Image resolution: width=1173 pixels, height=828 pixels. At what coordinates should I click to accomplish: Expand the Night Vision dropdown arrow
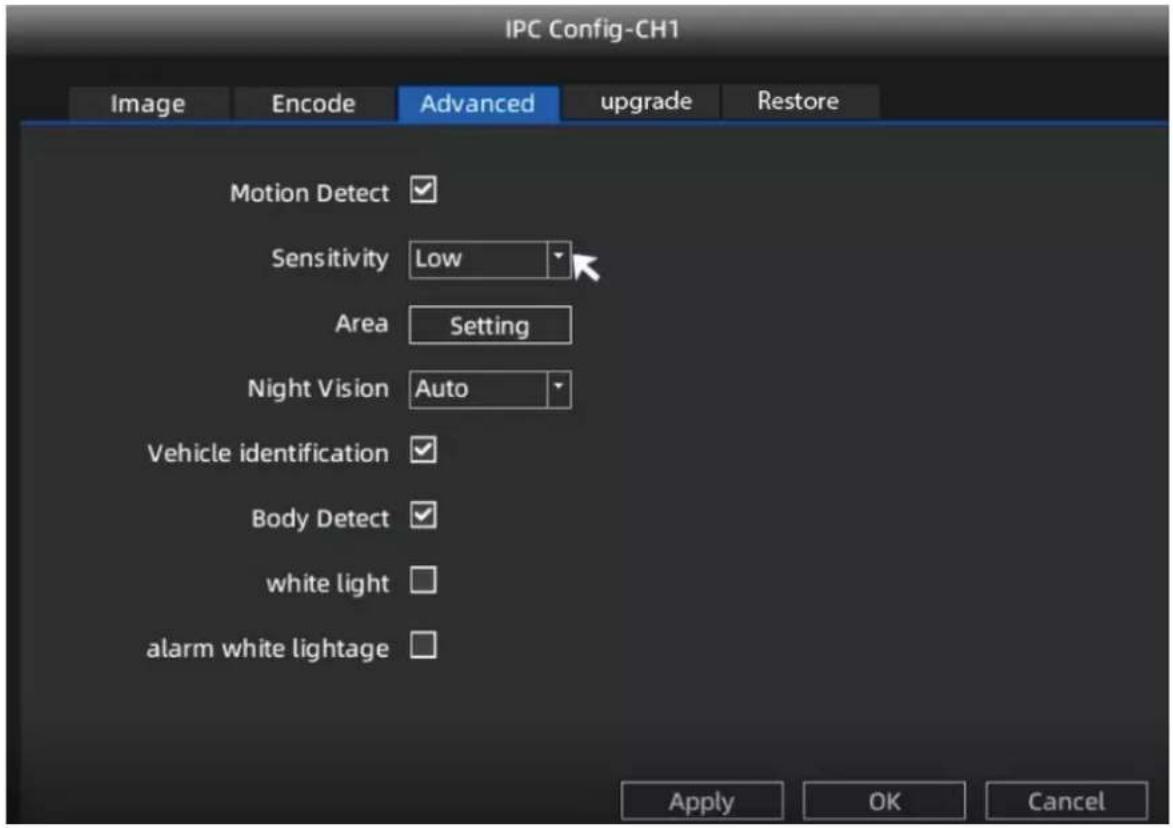559,389
